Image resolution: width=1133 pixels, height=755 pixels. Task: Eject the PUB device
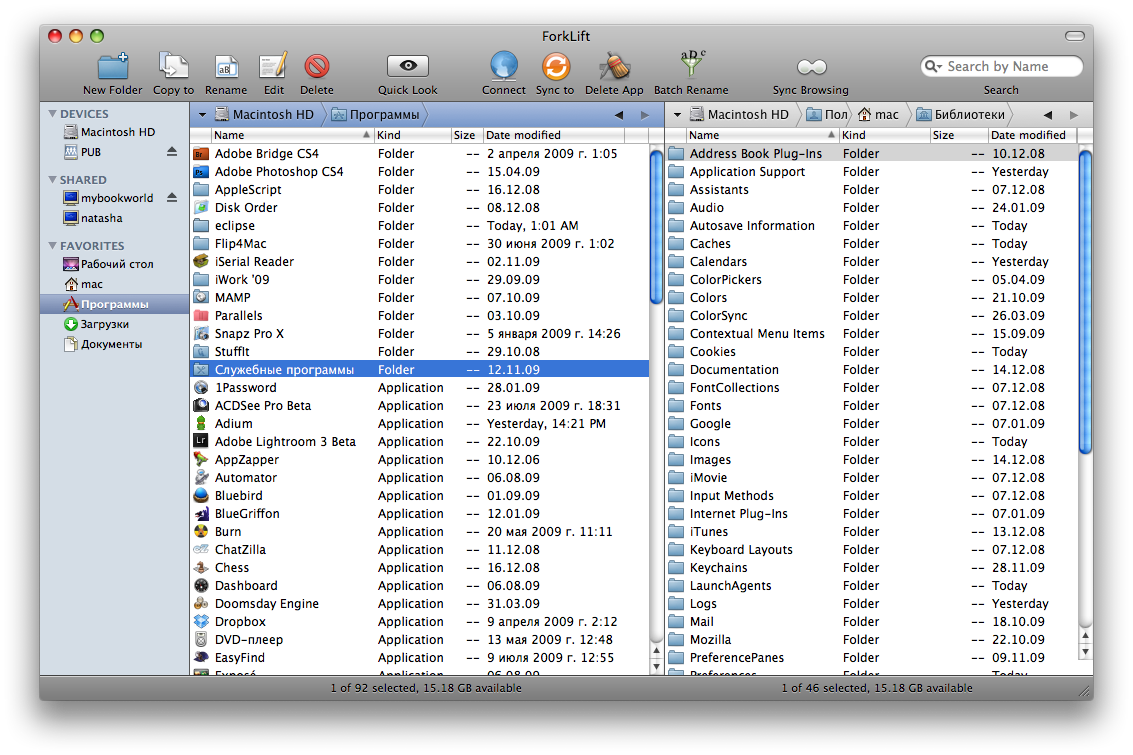pyautogui.click(x=172, y=152)
